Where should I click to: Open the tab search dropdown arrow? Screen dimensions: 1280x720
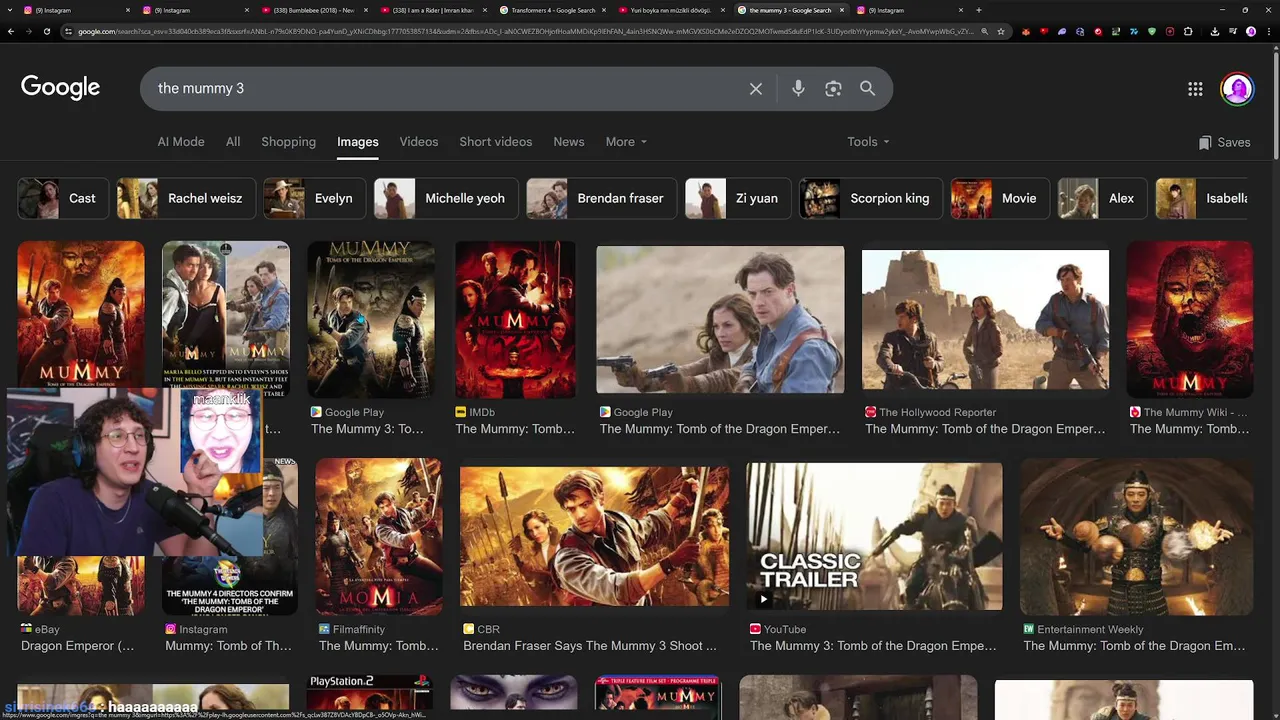tap(9, 10)
